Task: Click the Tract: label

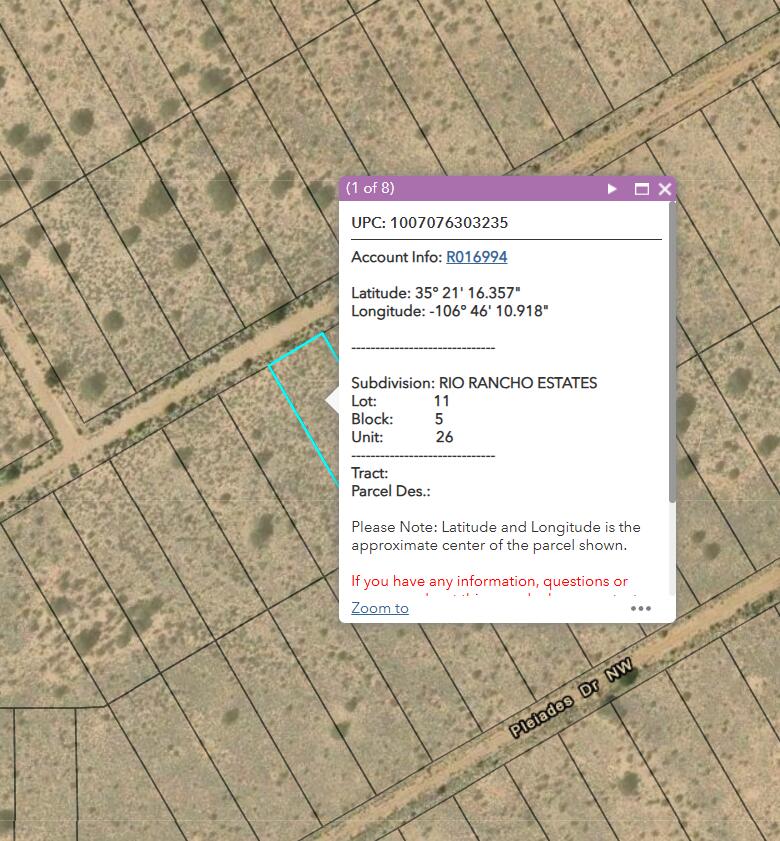Action: 369,473
